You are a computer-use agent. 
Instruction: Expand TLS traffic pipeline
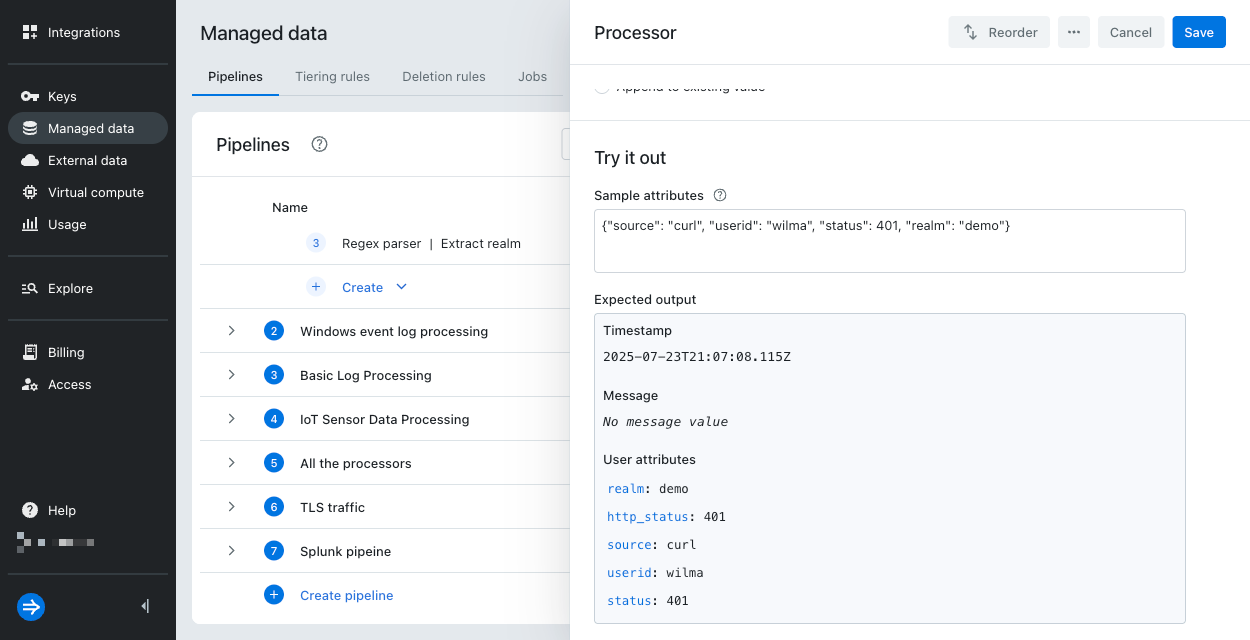231,507
